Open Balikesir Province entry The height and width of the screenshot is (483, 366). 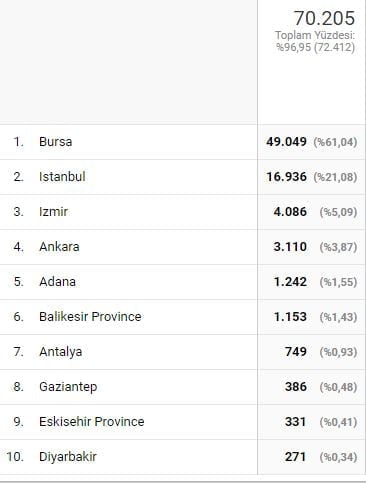(x=90, y=317)
